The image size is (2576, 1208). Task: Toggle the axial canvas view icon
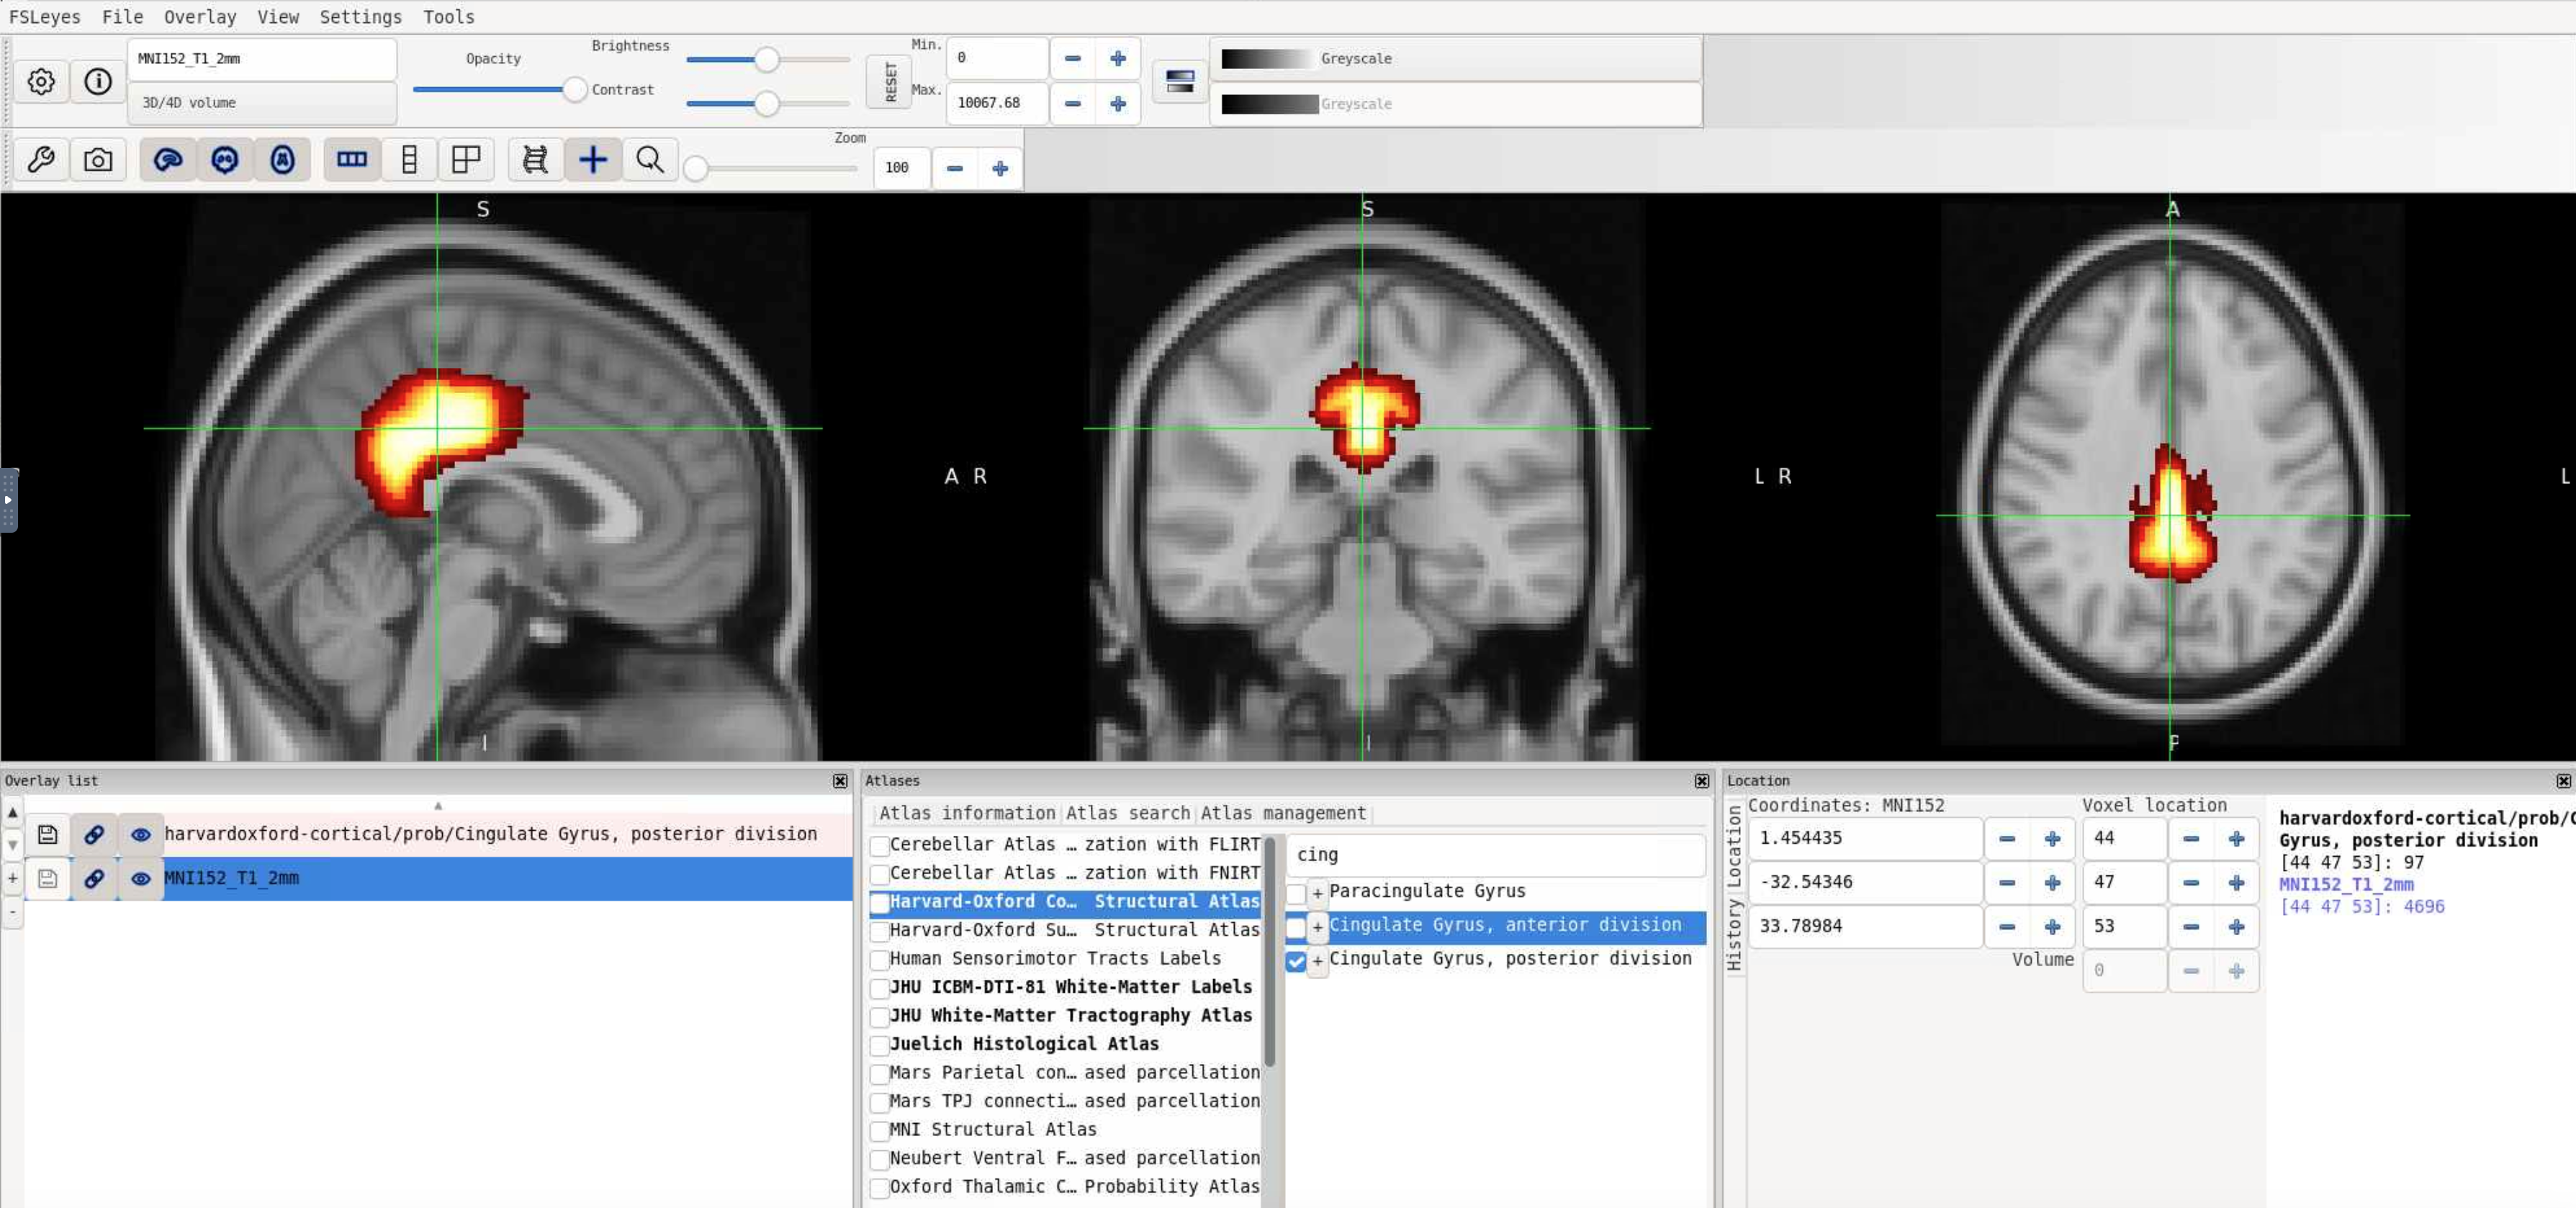[283, 160]
